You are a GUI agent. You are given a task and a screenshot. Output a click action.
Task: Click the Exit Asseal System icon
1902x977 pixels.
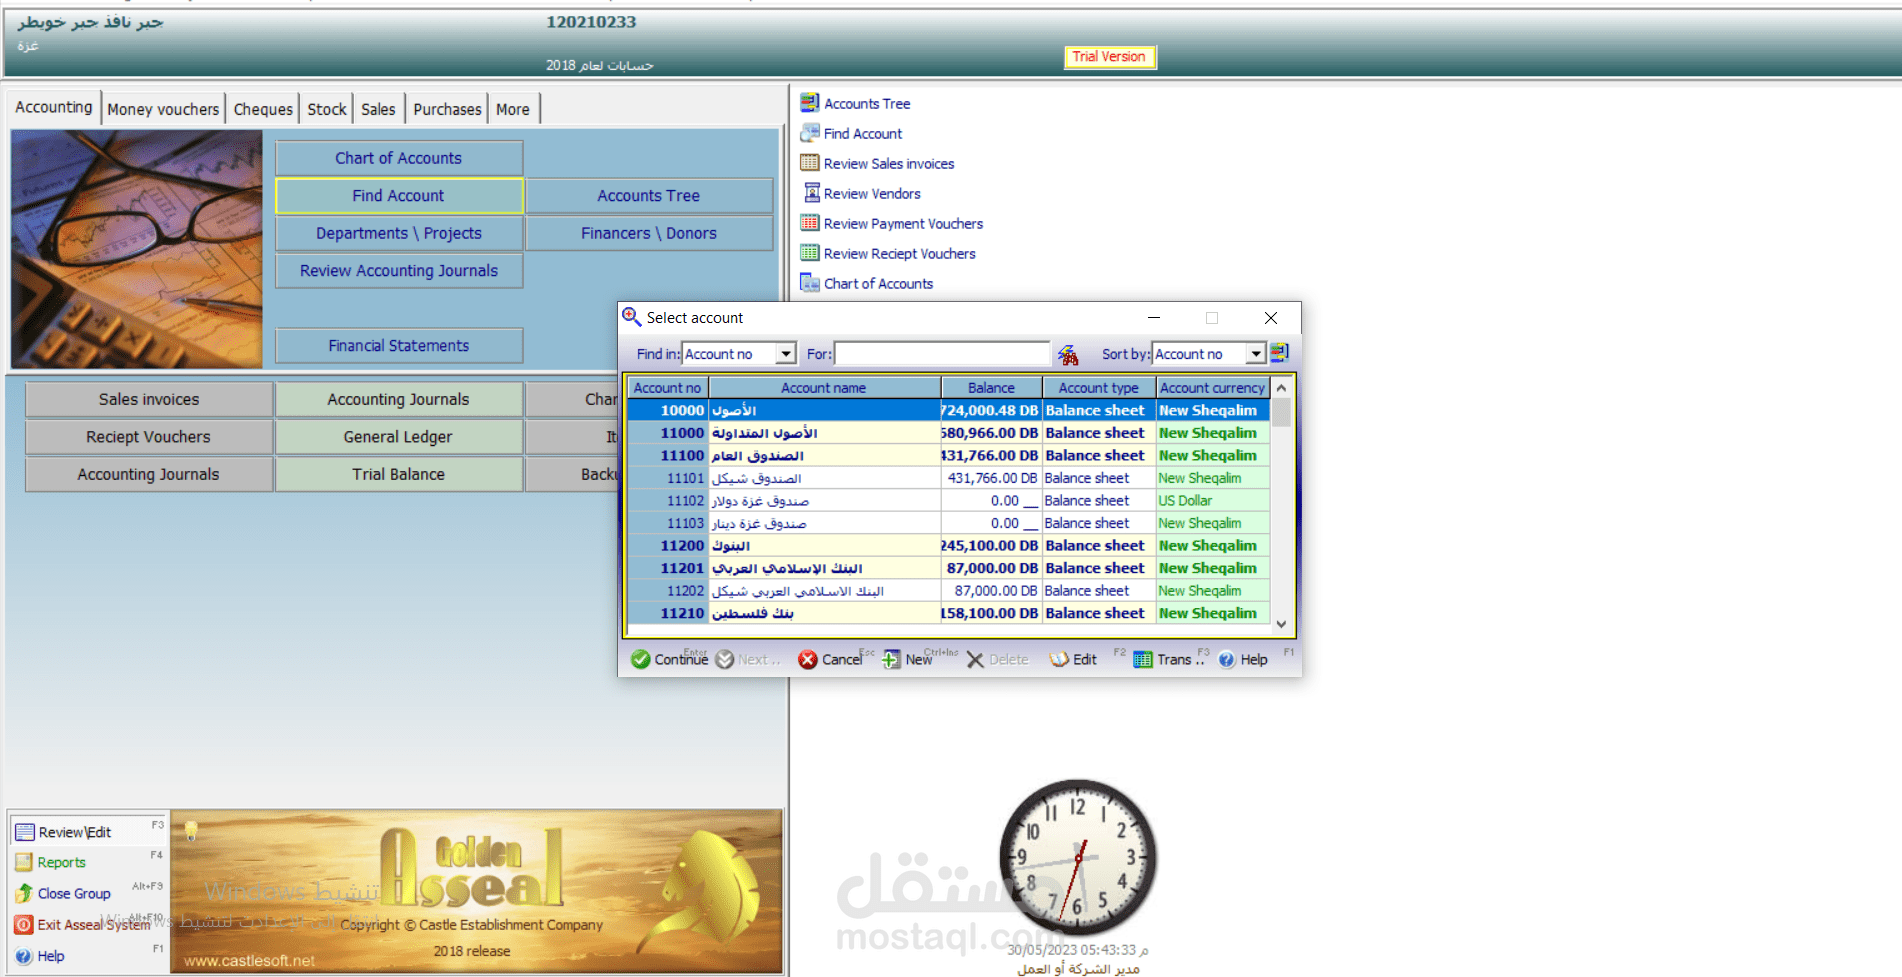point(24,925)
